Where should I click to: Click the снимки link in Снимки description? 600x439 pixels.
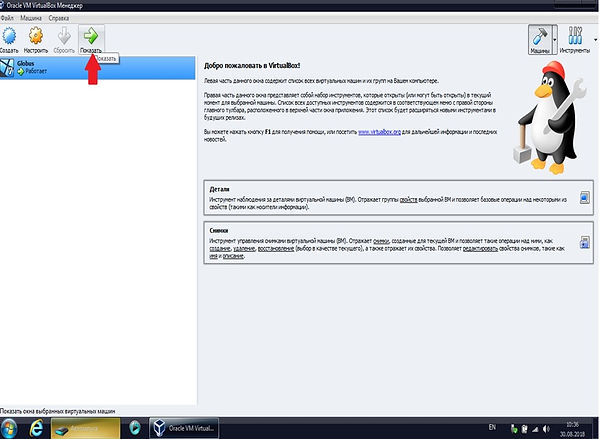point(381,241)
